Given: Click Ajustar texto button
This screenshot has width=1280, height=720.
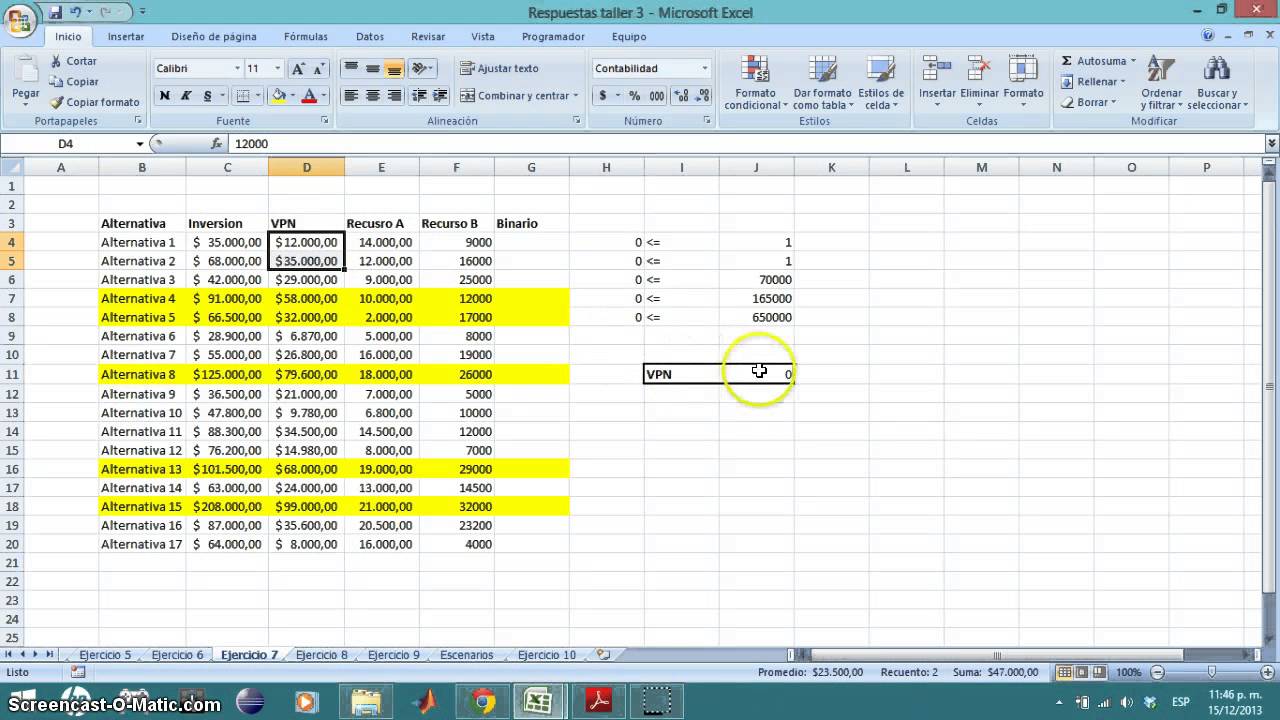Looking at the screenshot, I should click(x=499, y=68).
